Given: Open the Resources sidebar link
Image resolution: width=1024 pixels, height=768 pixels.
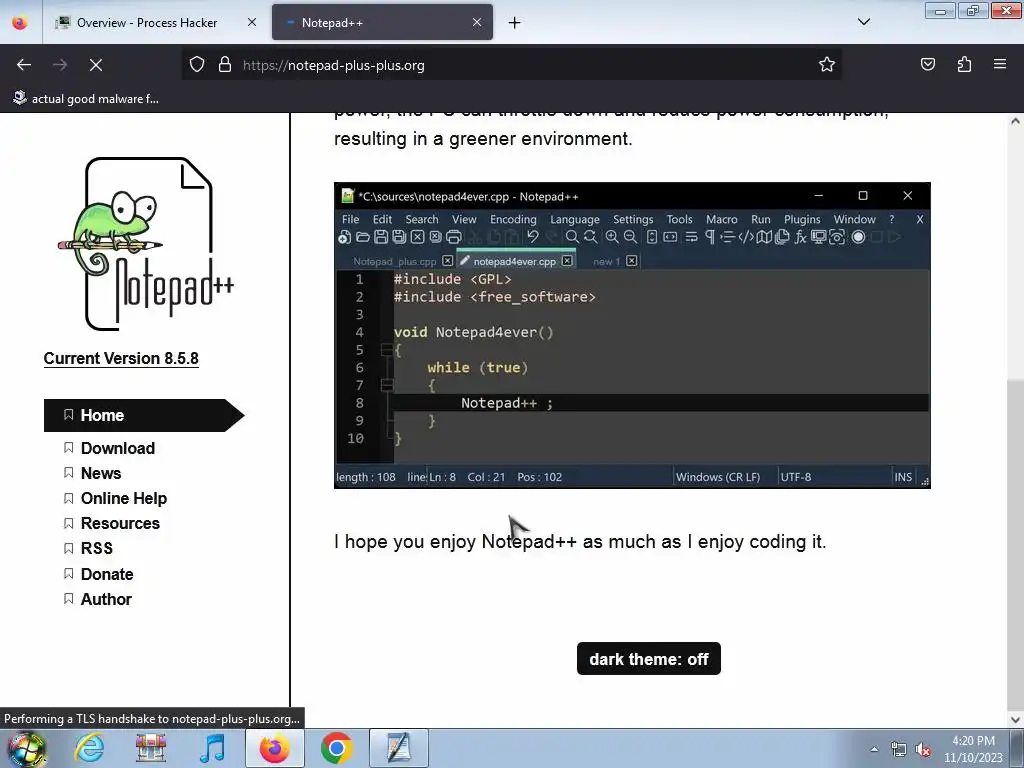Looking at the screenshot, I should point(120,523).
